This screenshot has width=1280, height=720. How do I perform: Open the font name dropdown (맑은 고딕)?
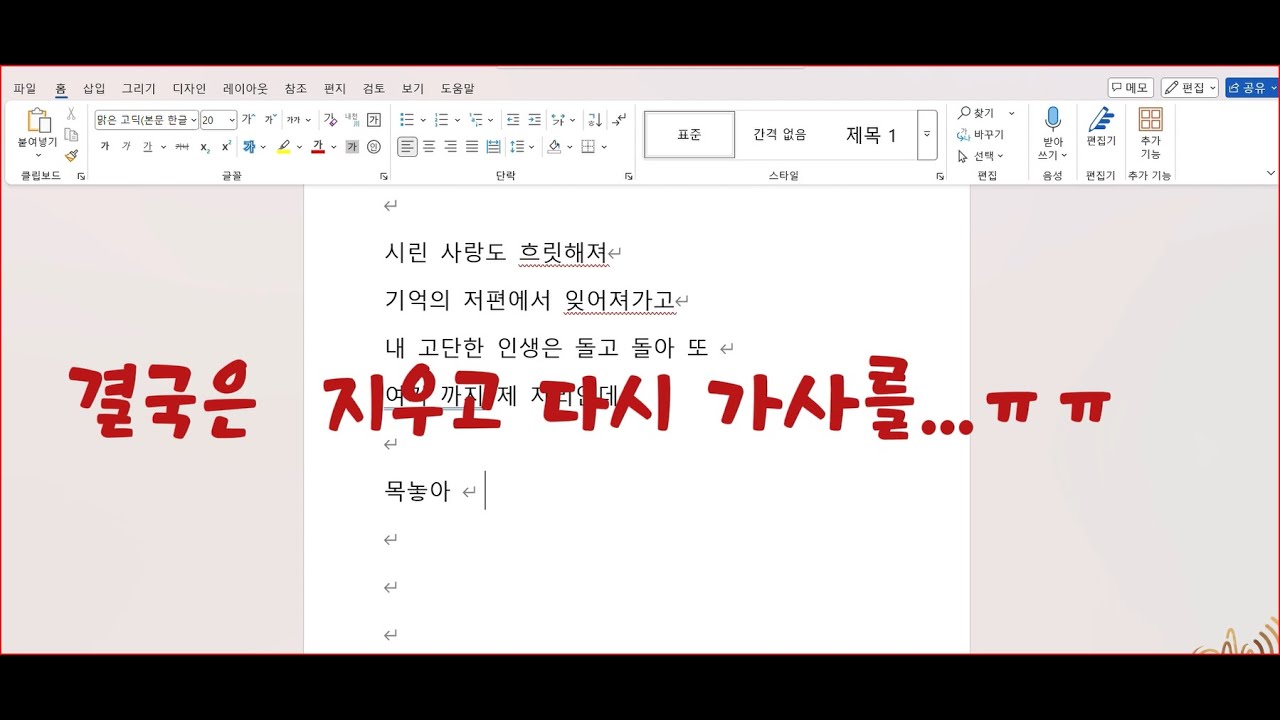tap(193, 120)
